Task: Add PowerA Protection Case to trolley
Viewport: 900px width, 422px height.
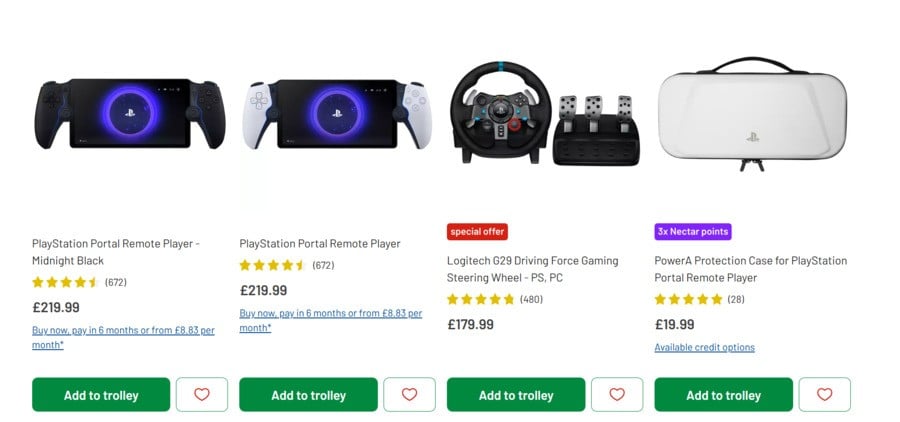Action: (723, 394)
